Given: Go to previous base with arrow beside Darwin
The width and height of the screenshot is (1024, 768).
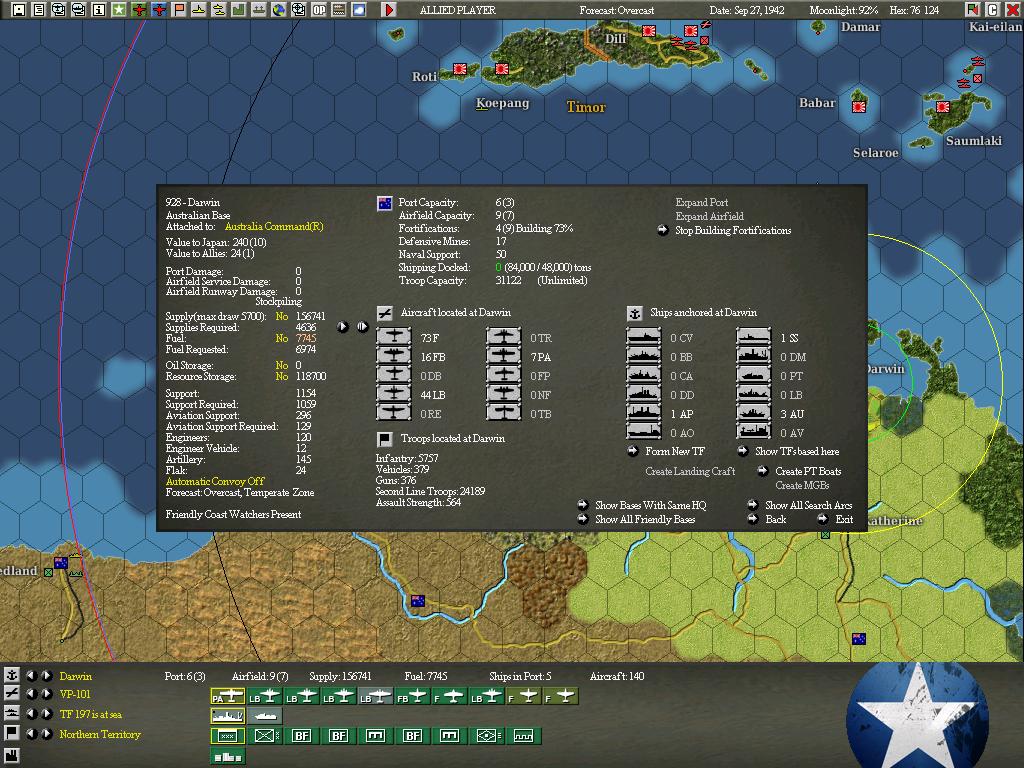Looking at the screenshot, I should (31, 676).
